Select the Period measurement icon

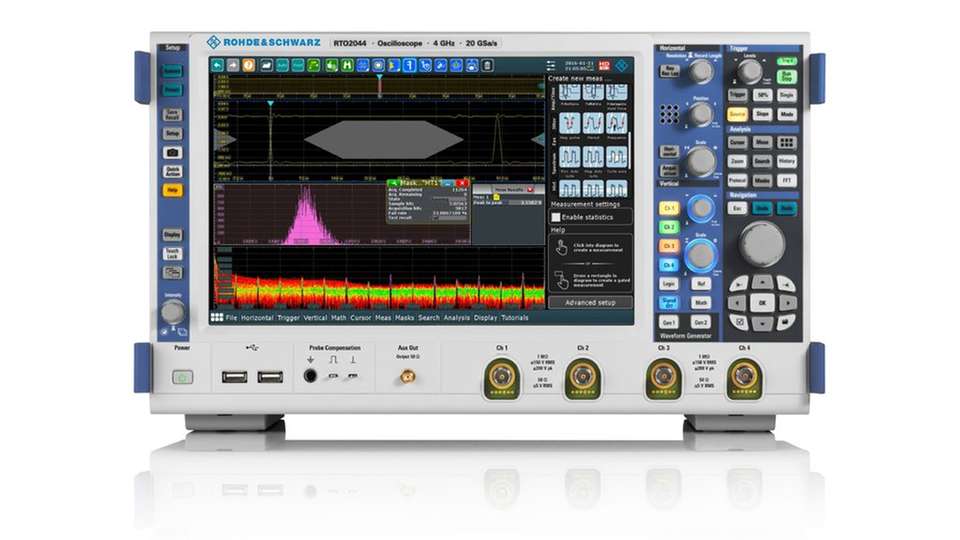point(593,123)
